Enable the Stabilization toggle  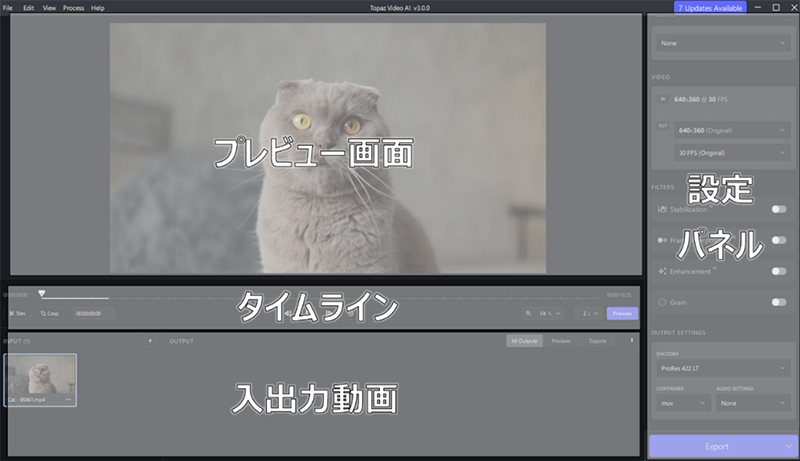click(779, 209)
